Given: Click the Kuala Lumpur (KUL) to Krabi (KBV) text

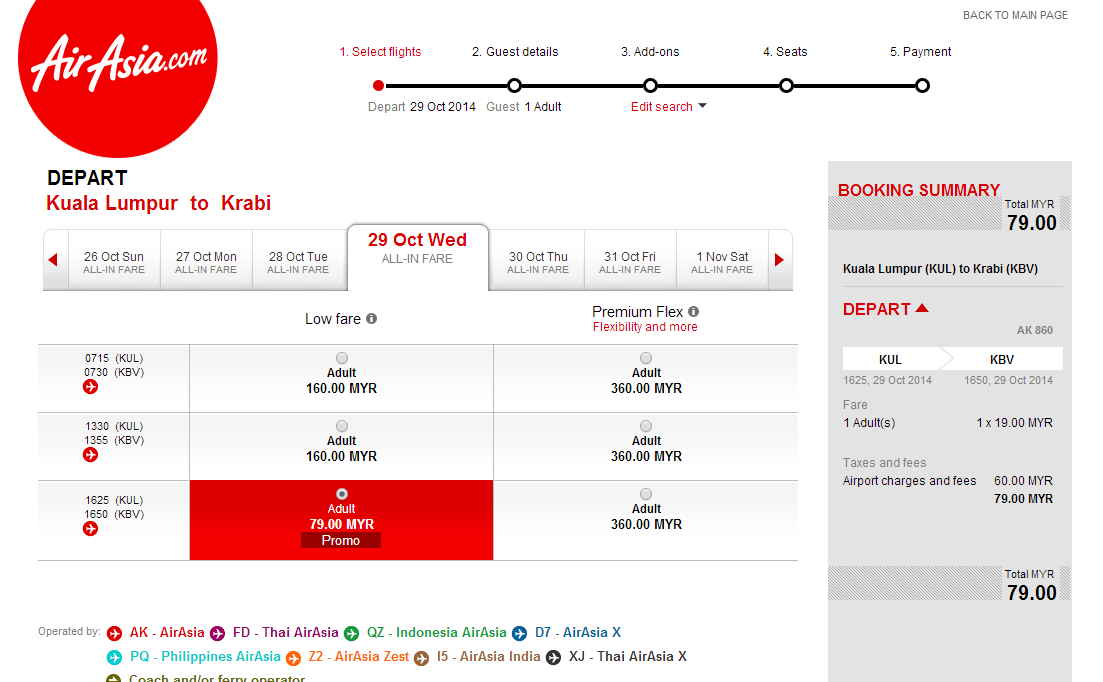Looking at the screenshot, I should (941, 269).
